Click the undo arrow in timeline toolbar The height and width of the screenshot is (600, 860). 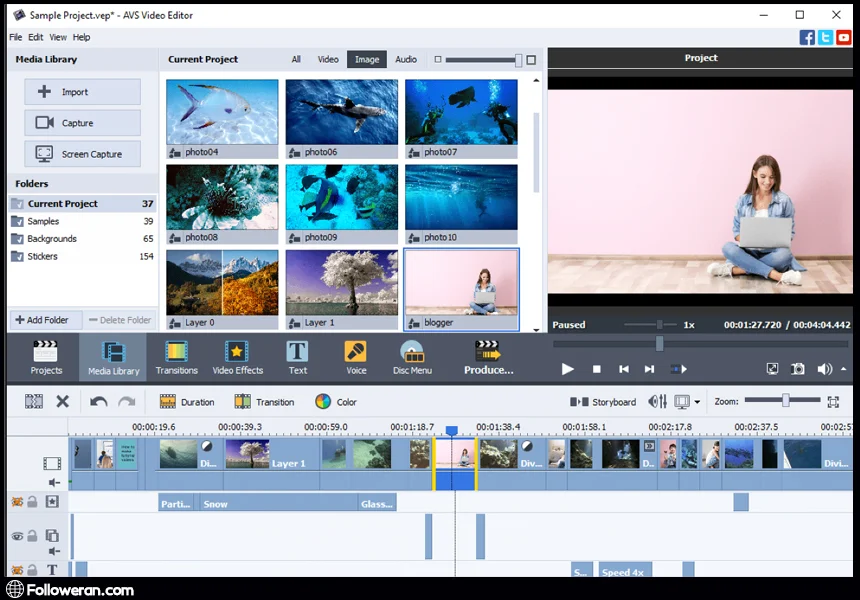coord(98,402)
